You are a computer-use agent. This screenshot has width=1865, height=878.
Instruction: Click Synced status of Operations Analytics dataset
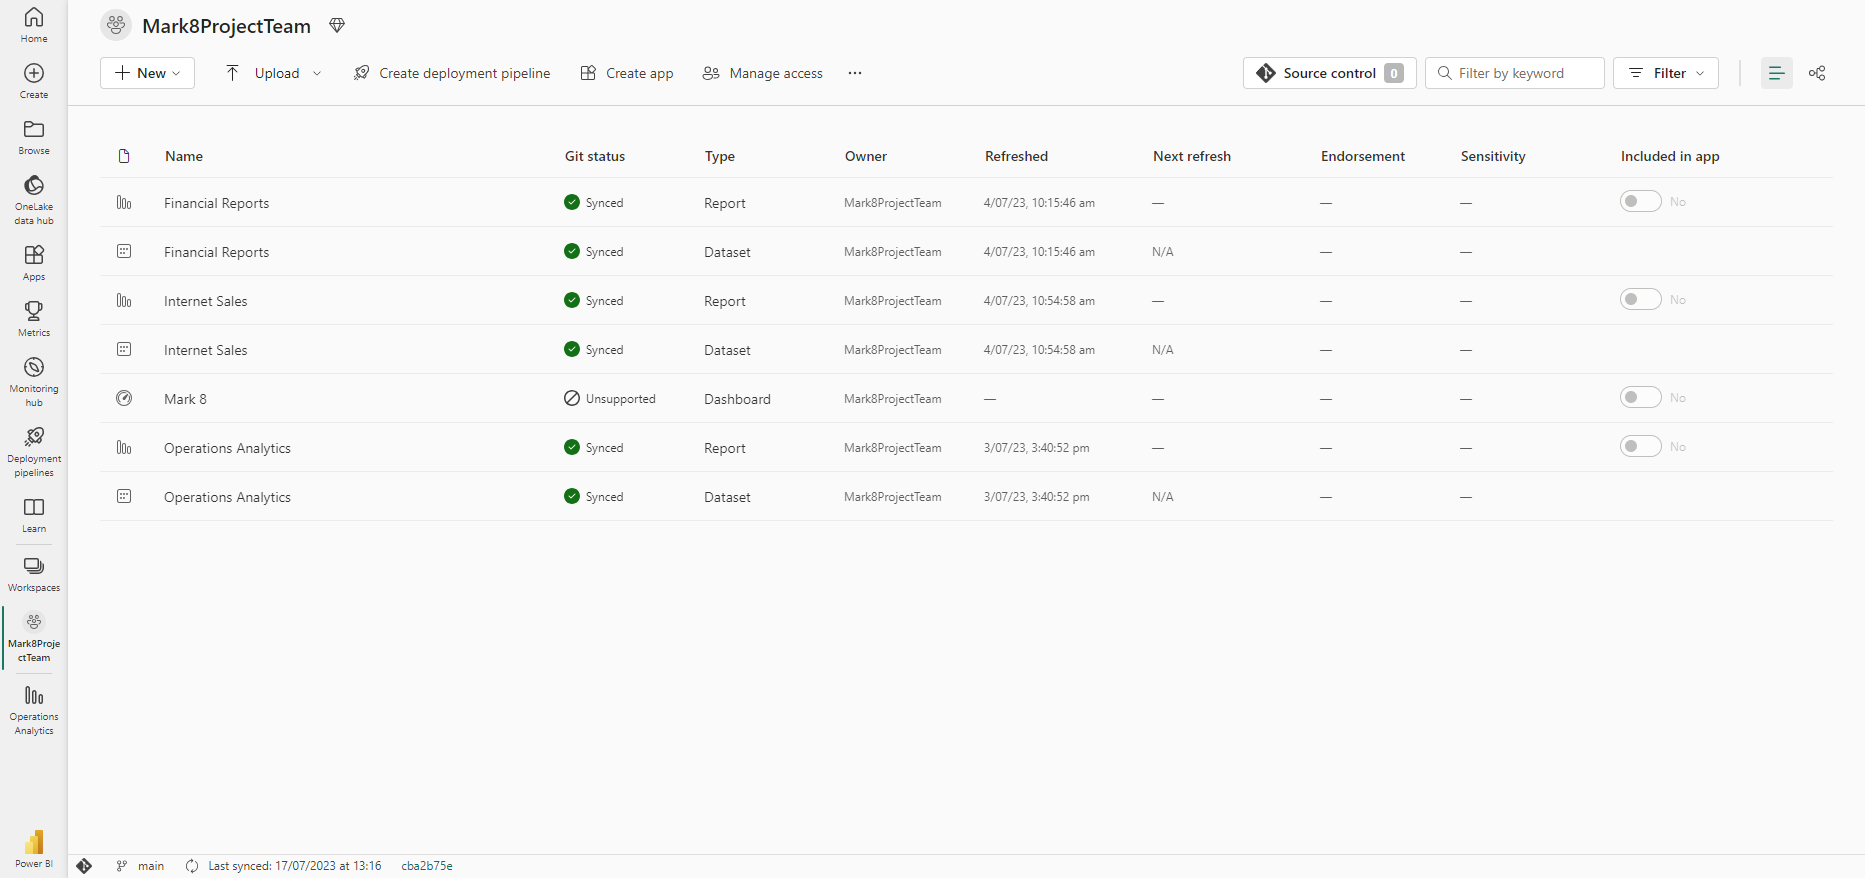click(594, 496)
